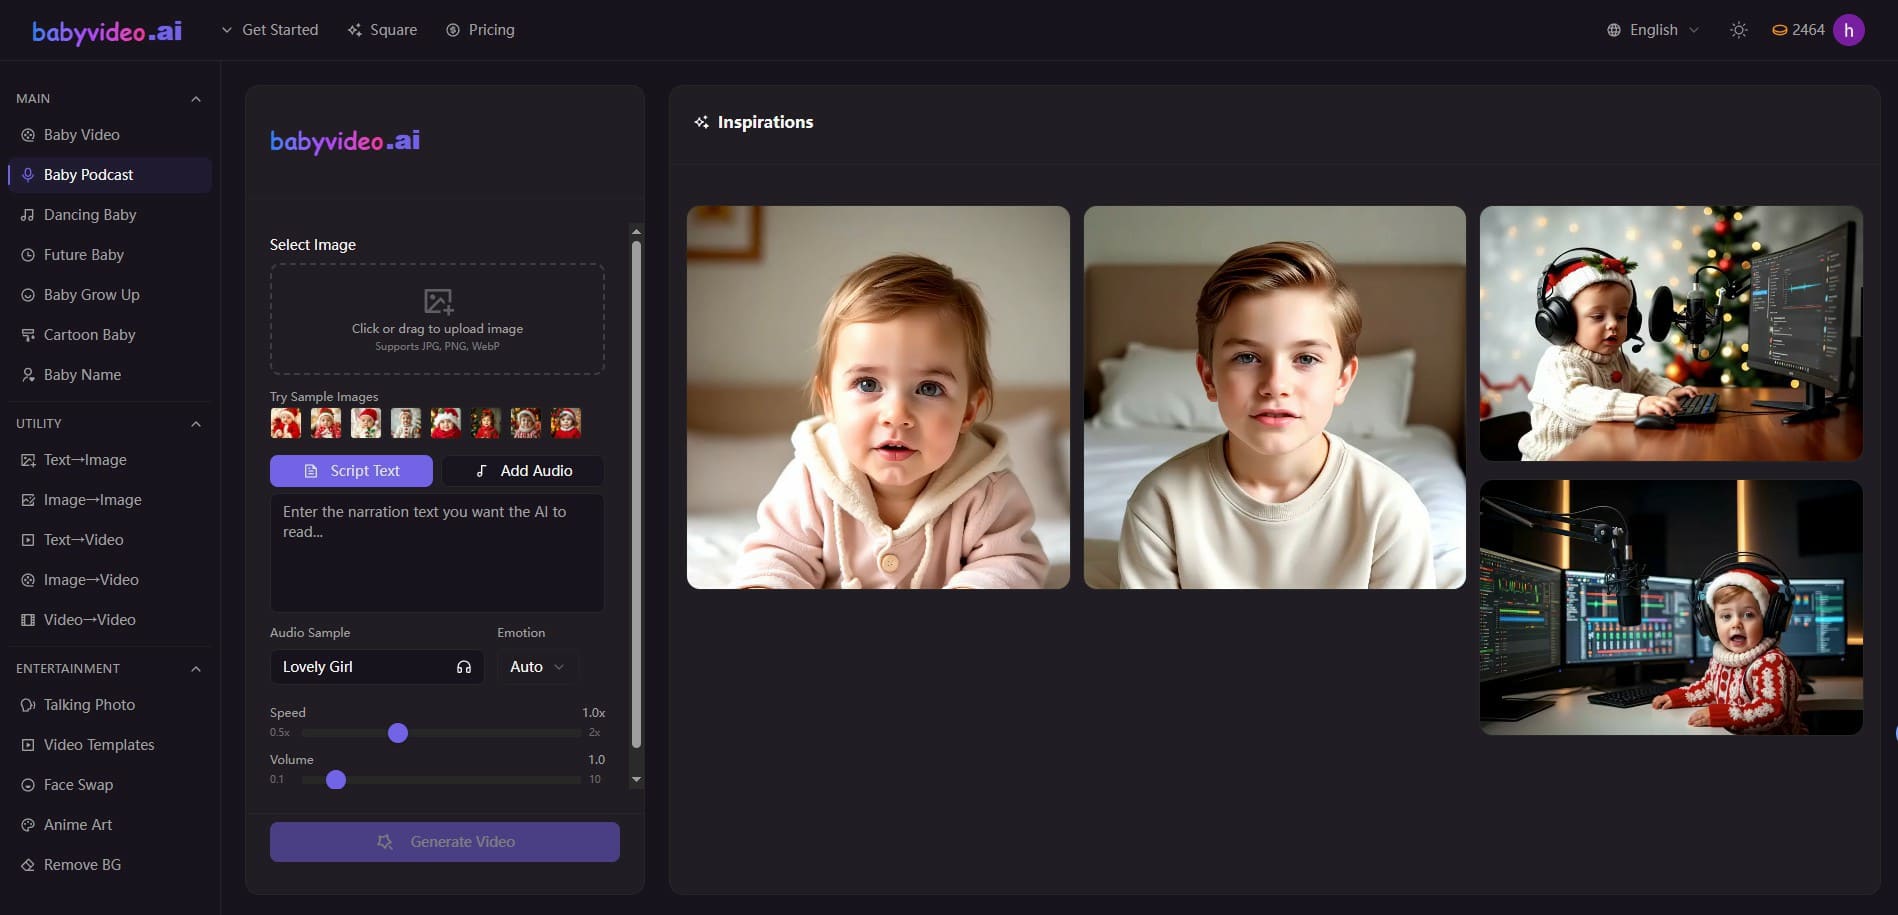Open the Text→Image utility
This screenshot has width=1898, height=915.
(x=85, y=459)
